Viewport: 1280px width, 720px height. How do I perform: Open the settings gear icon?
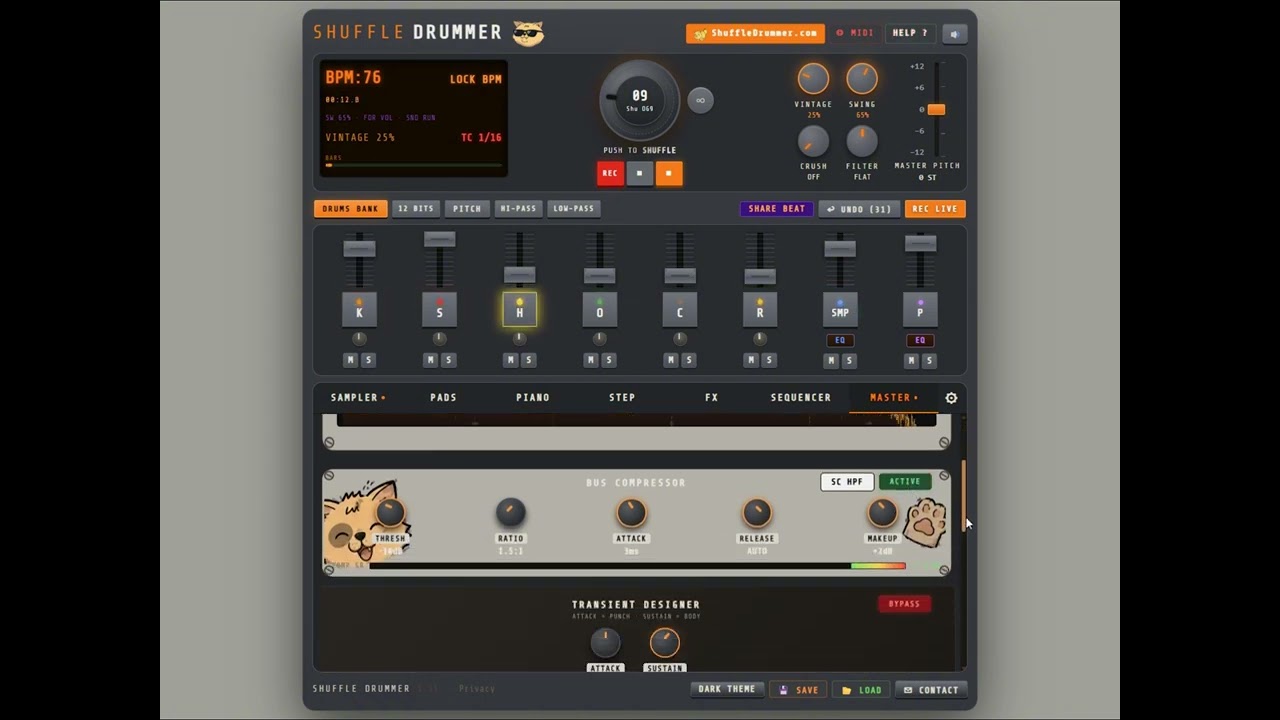click(x=951, y=398)
